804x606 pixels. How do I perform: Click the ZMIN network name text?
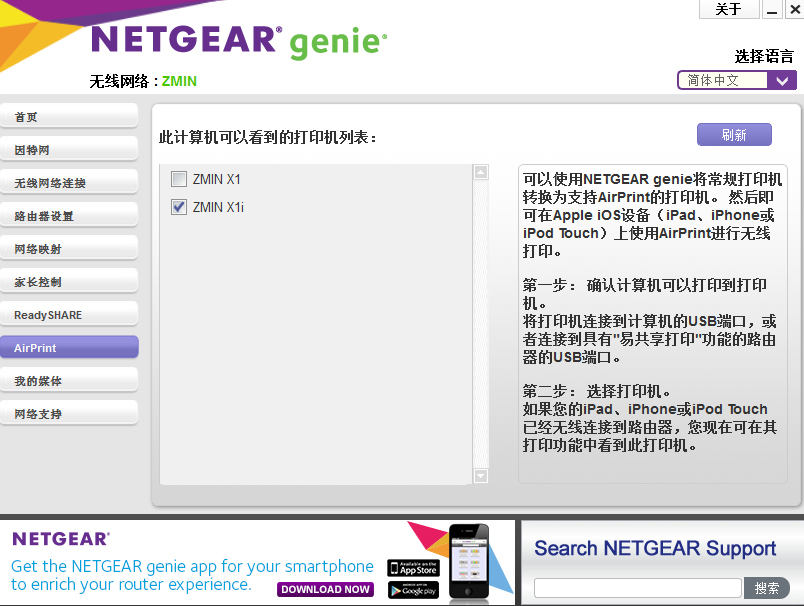point(179,81)
